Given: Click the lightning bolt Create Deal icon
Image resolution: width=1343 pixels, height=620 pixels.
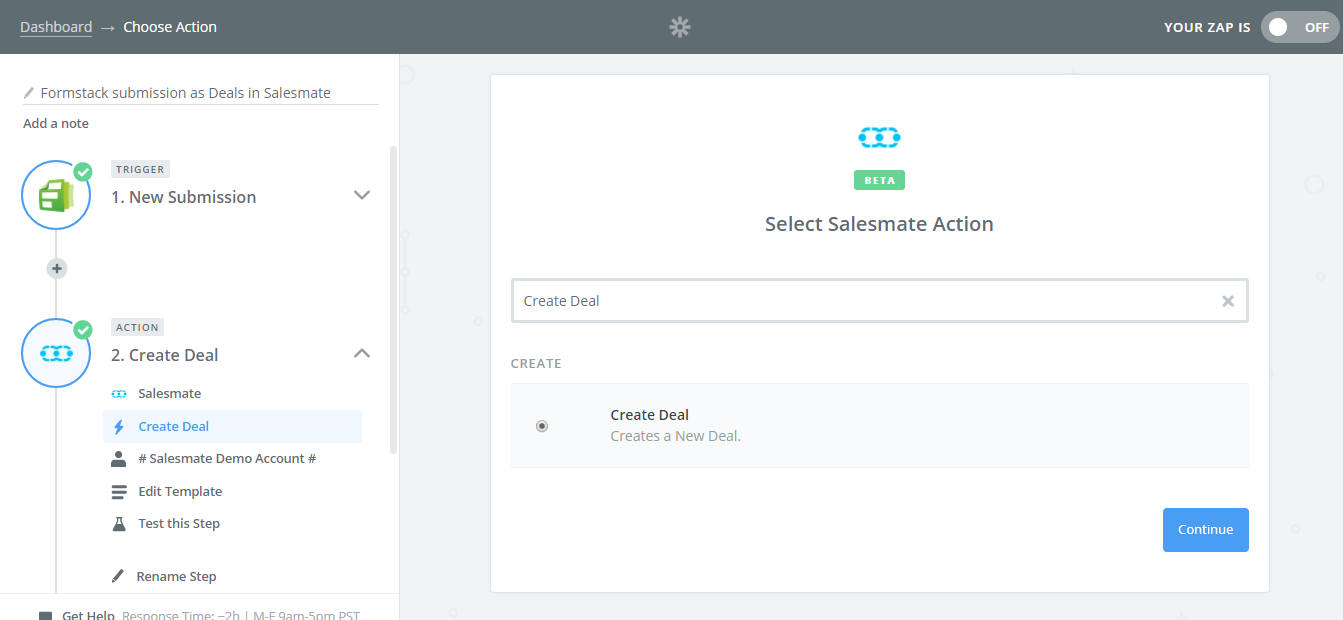Looking at the screenshot, I should tap(119, 427).
